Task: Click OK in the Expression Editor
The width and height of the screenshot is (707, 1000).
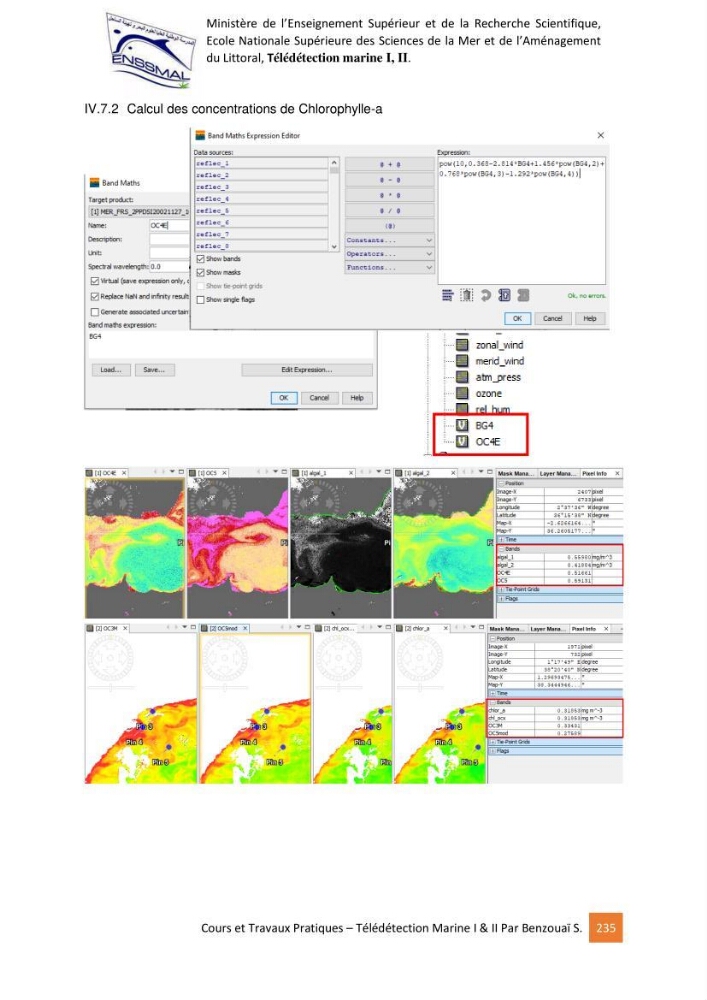Action: pos(517,318)
